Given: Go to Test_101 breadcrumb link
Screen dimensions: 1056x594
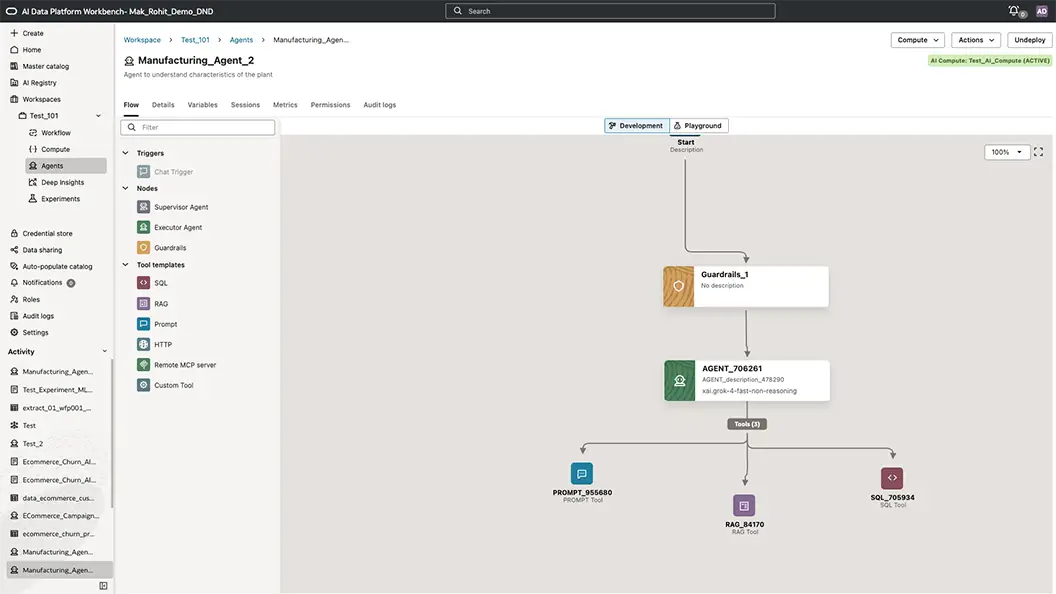Looking at the screenshot, I should coord(195,40).
